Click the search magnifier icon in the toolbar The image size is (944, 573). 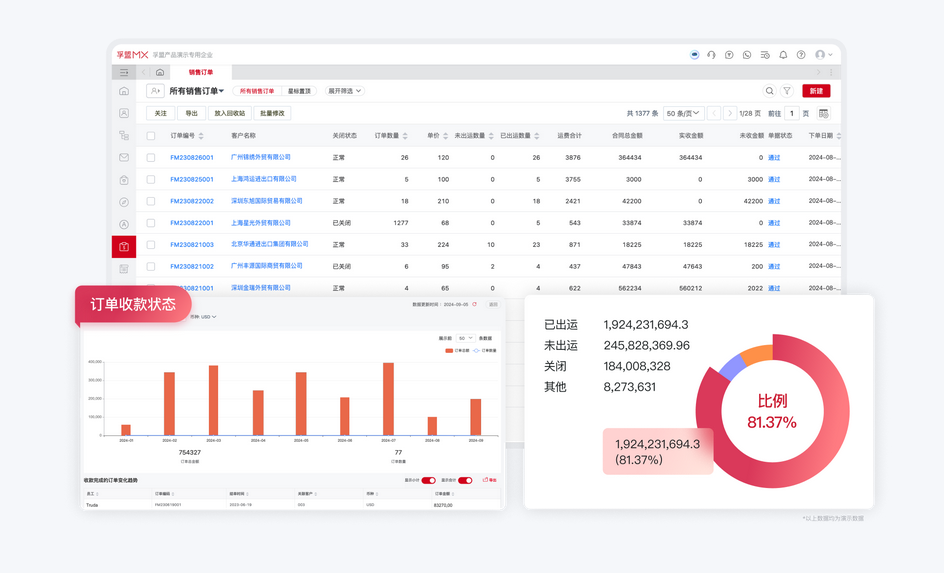(x=769, y=91)
